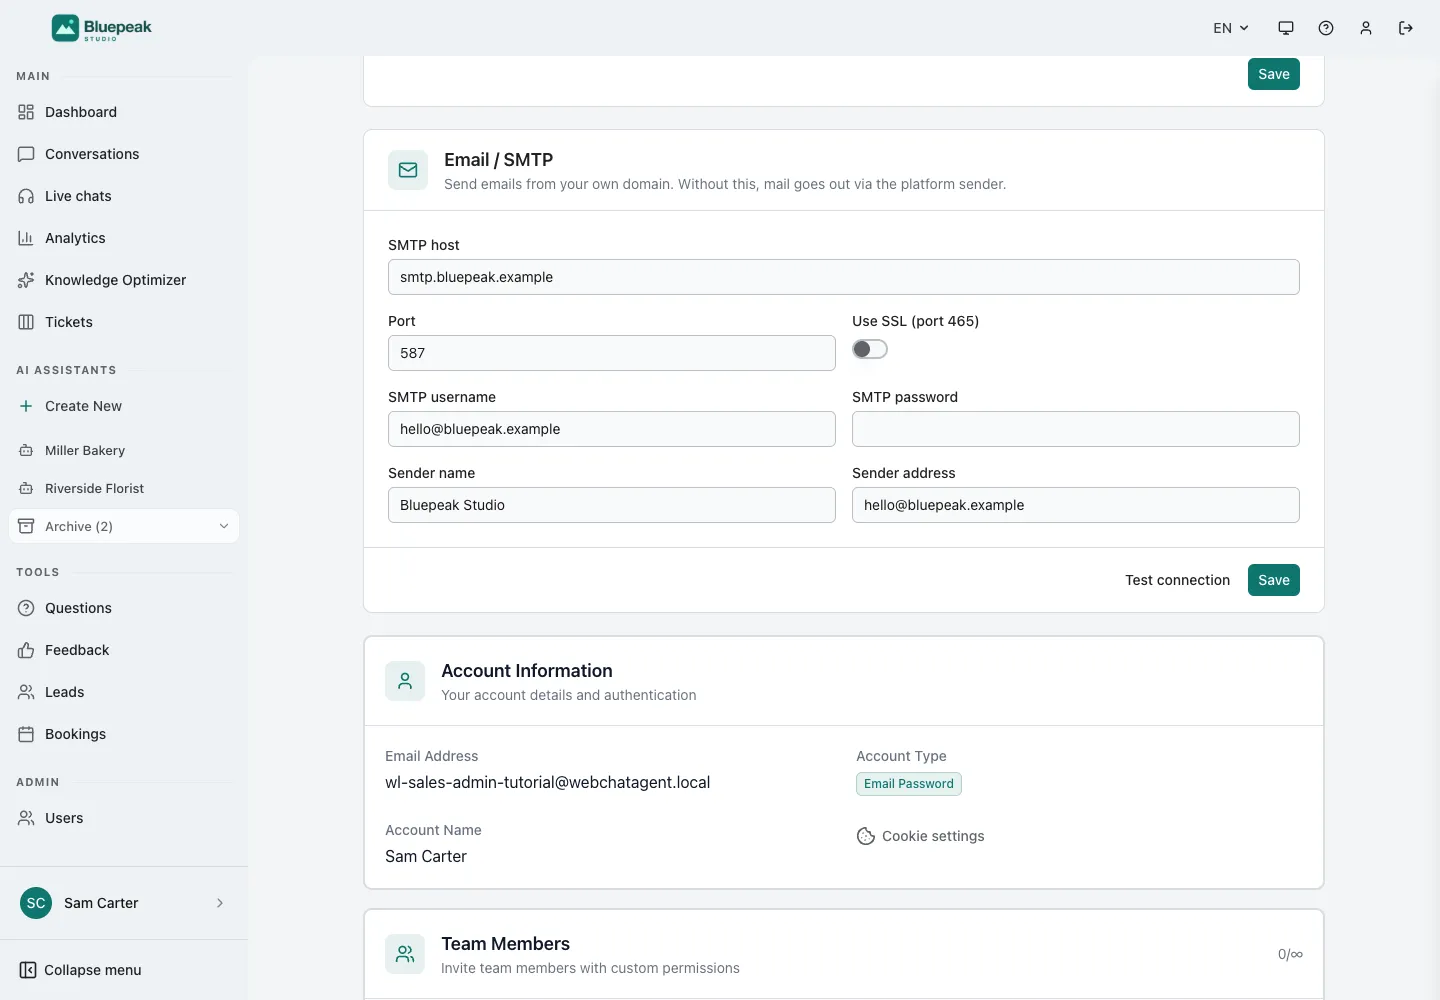Open the display monitor icon in header
This screenshot has height=1000, width=1440.
click(x=1286, y=28)
